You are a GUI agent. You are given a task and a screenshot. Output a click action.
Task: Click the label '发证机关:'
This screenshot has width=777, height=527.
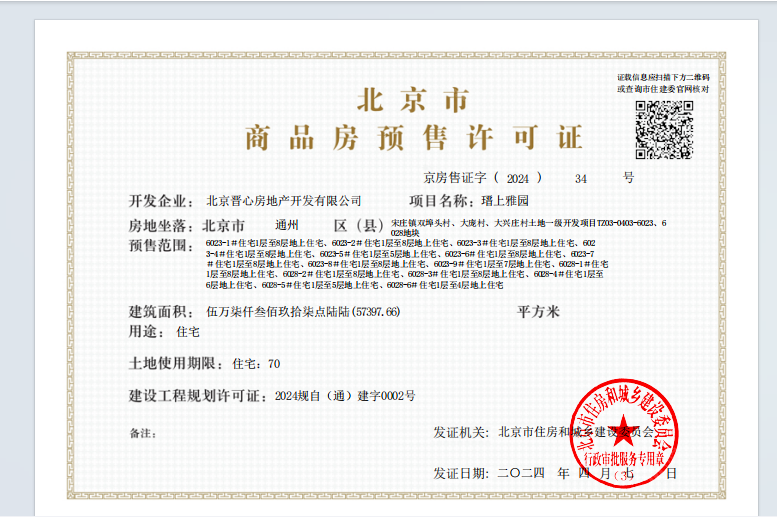461,432
